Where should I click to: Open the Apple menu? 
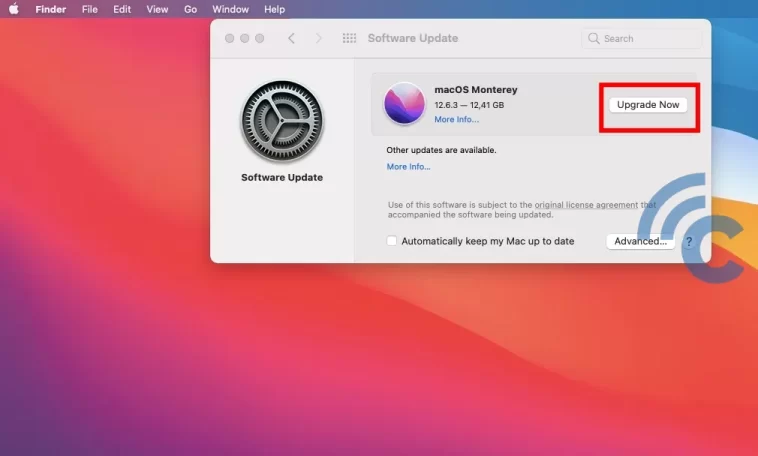point(14,9)
